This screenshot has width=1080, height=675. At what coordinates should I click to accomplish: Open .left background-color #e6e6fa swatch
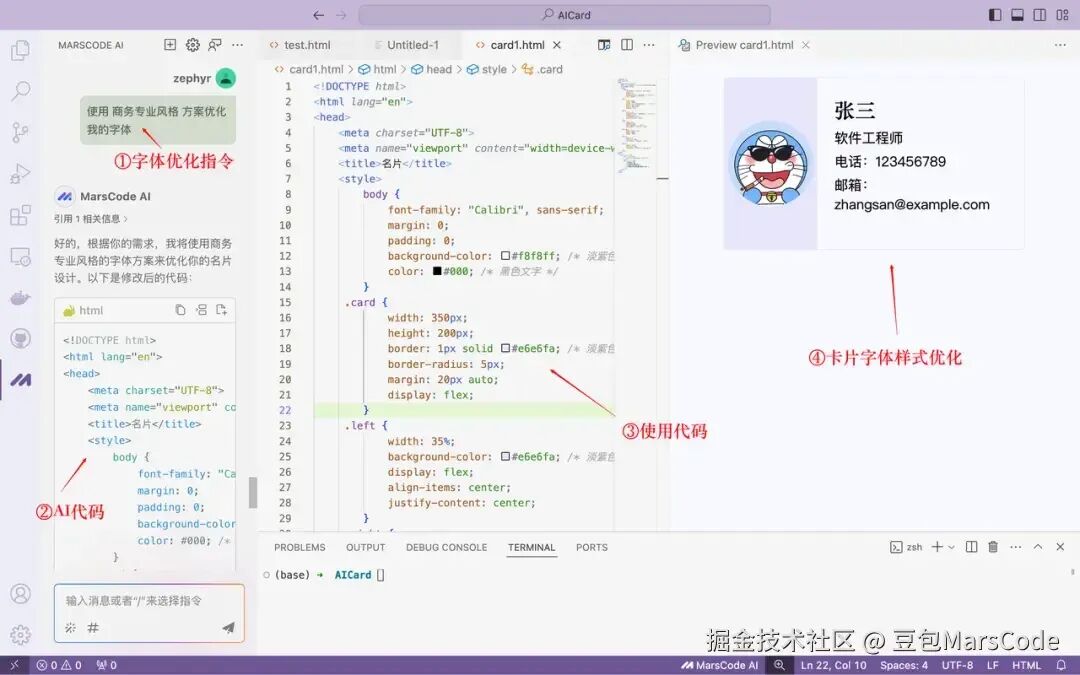(x=506, y=457)
